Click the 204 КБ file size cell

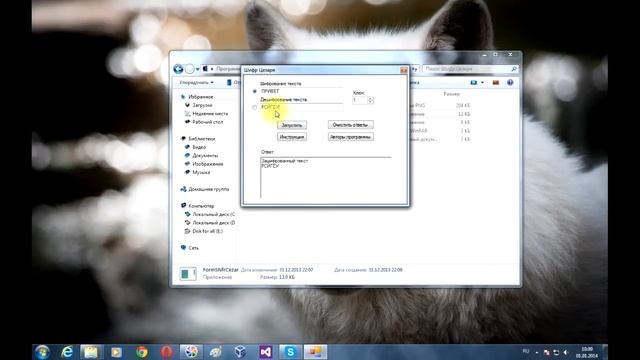point(463,105)
